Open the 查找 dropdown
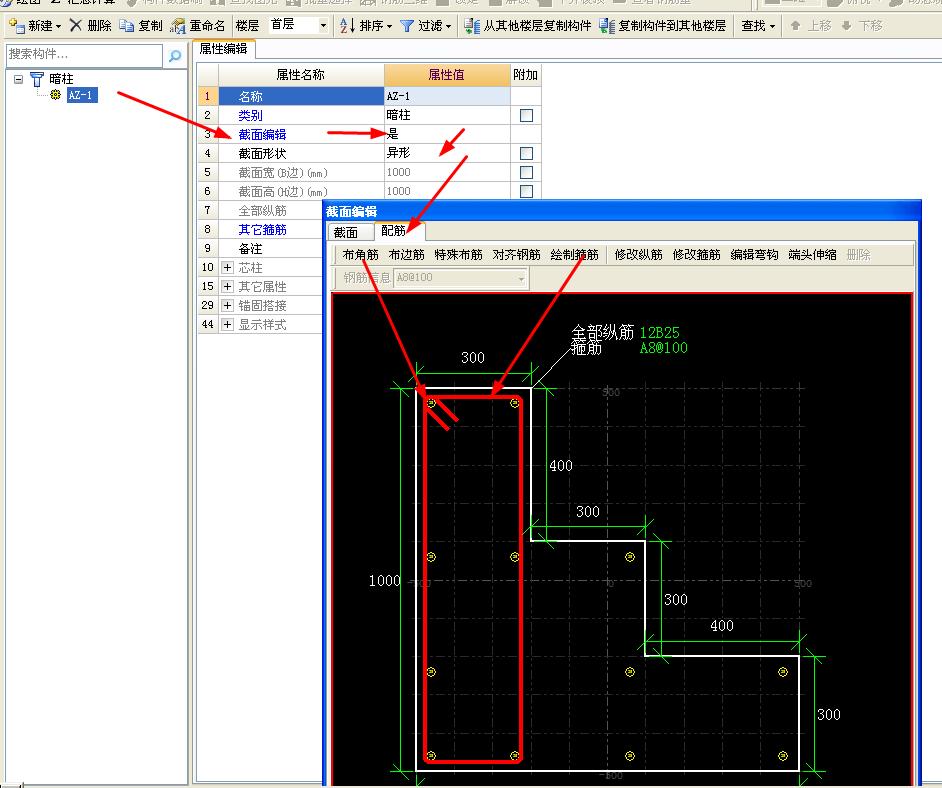Image resolution: width=942 pixels, height=788 pixels. [758, 26]
